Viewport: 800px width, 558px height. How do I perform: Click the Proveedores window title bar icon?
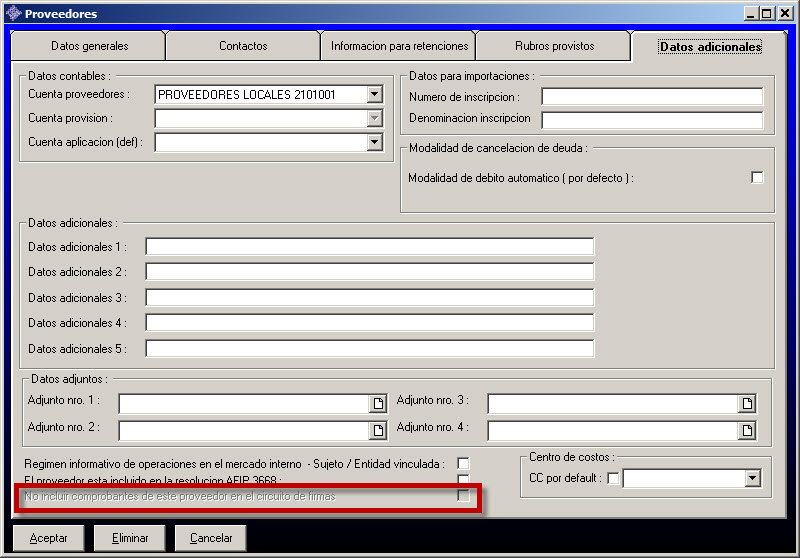12,13
